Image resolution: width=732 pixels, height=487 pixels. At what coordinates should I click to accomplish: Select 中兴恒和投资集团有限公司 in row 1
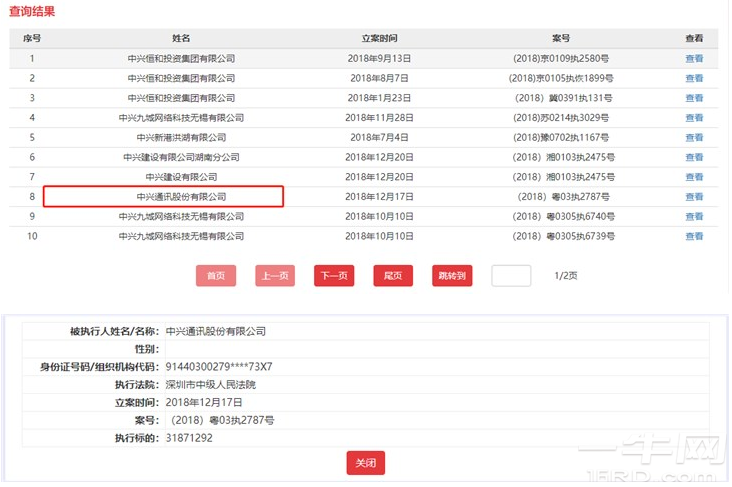pos(181,58)
